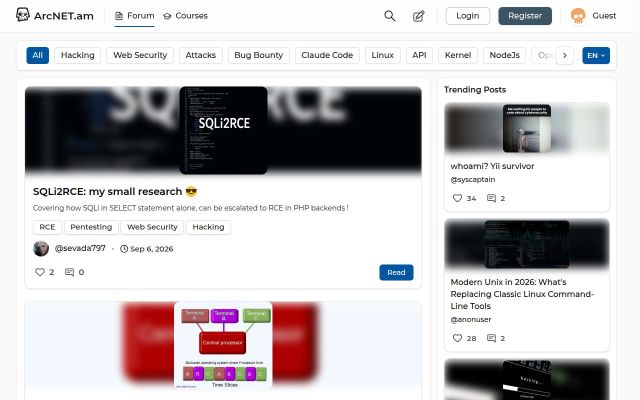Click the SQLi2RCE post banner image
Screen dimensions: 640x400
(x=223, y=131)
